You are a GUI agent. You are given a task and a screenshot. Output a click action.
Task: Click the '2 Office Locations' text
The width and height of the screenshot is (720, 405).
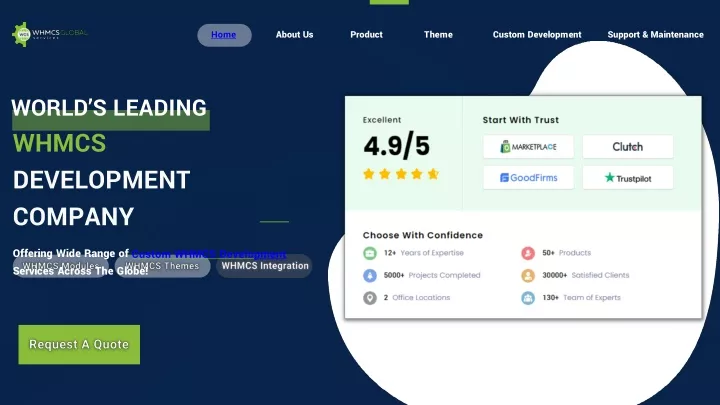(x=417, y=298)
